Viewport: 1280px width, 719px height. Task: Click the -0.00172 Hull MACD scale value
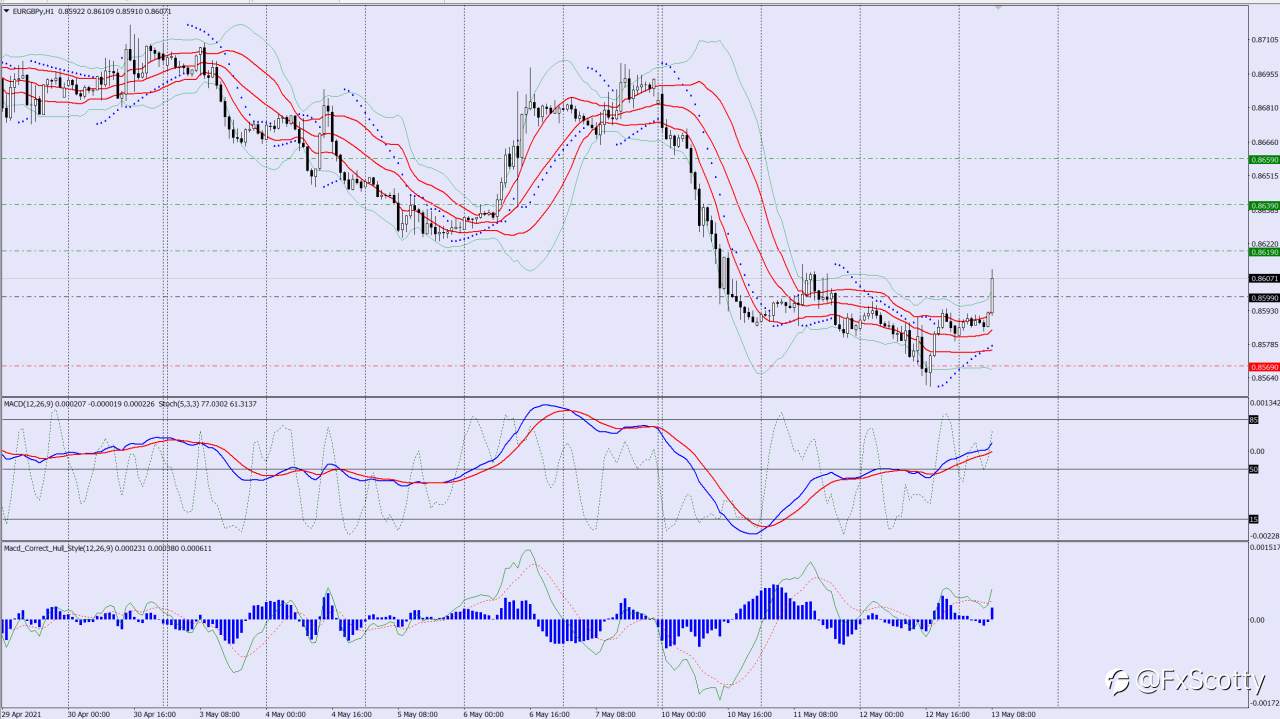click(1264, 703)
